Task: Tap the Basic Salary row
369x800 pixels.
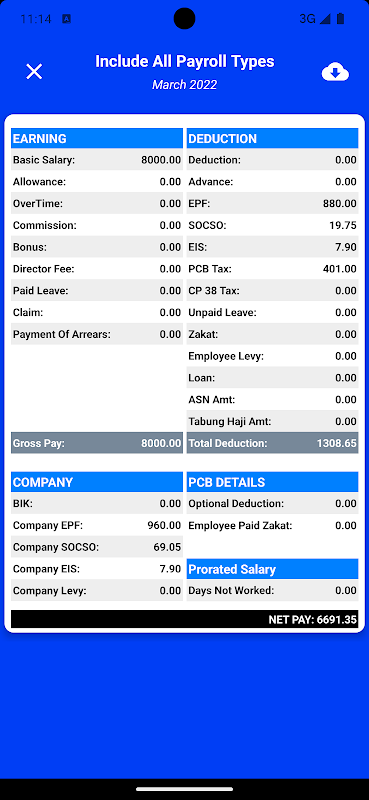Action: [x=97, y=160]
